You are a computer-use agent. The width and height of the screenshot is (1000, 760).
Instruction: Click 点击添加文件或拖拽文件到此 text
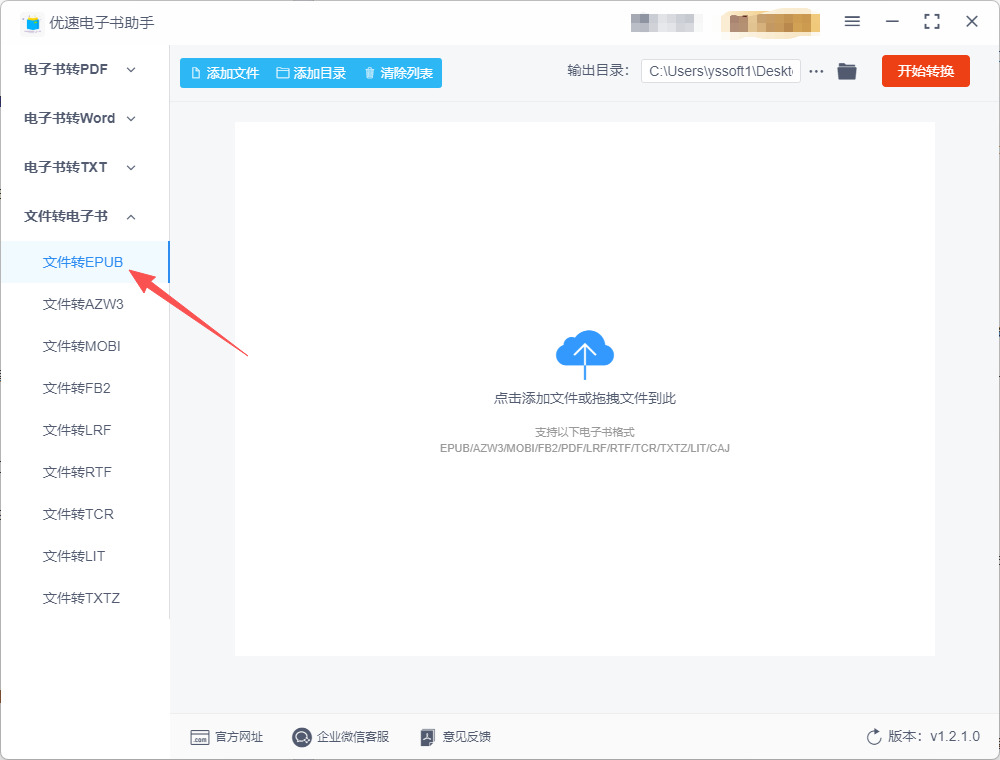(x=585, y=398)
